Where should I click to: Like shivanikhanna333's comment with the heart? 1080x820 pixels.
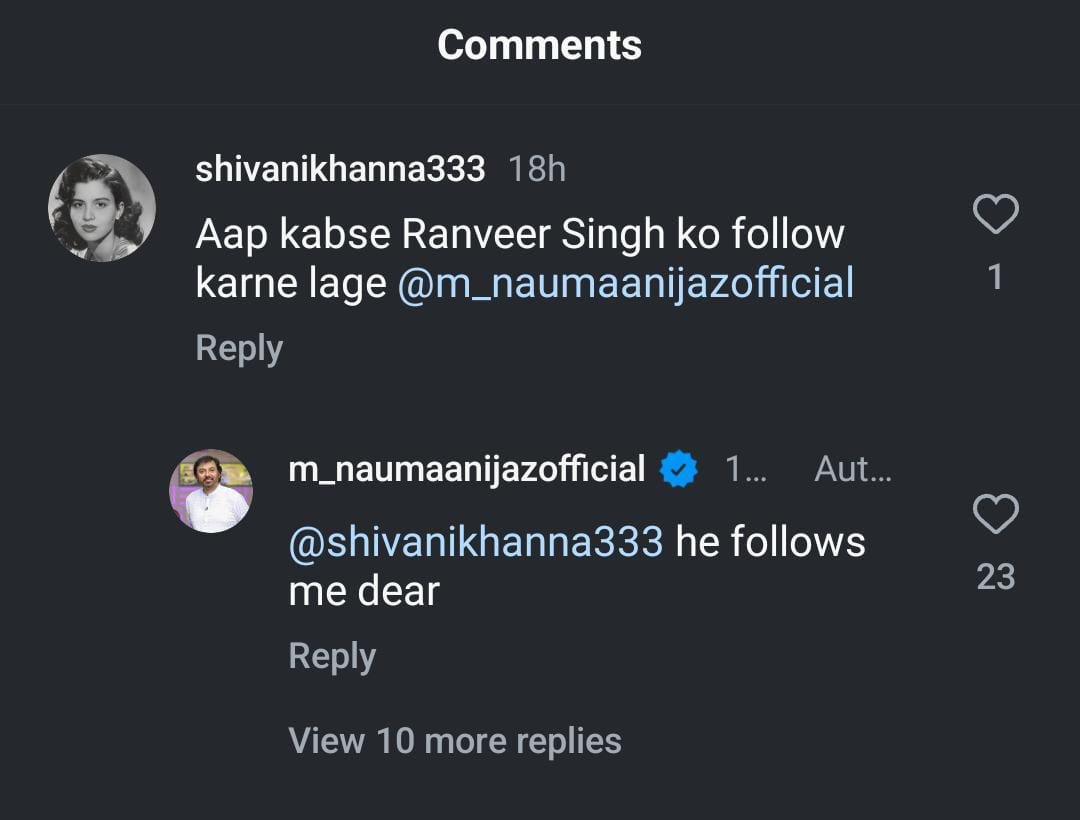coord(995,215)
